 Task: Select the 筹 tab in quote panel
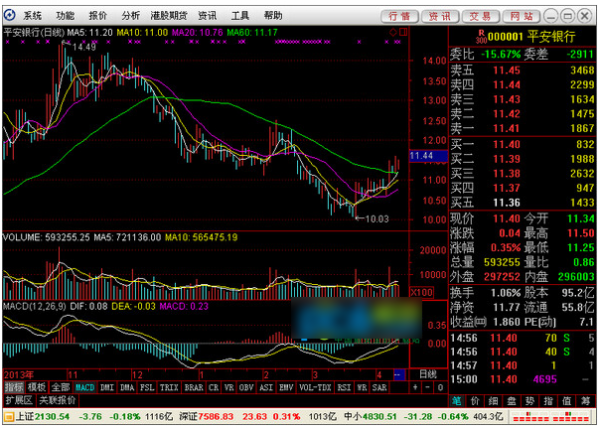click(x=585, y=401)
